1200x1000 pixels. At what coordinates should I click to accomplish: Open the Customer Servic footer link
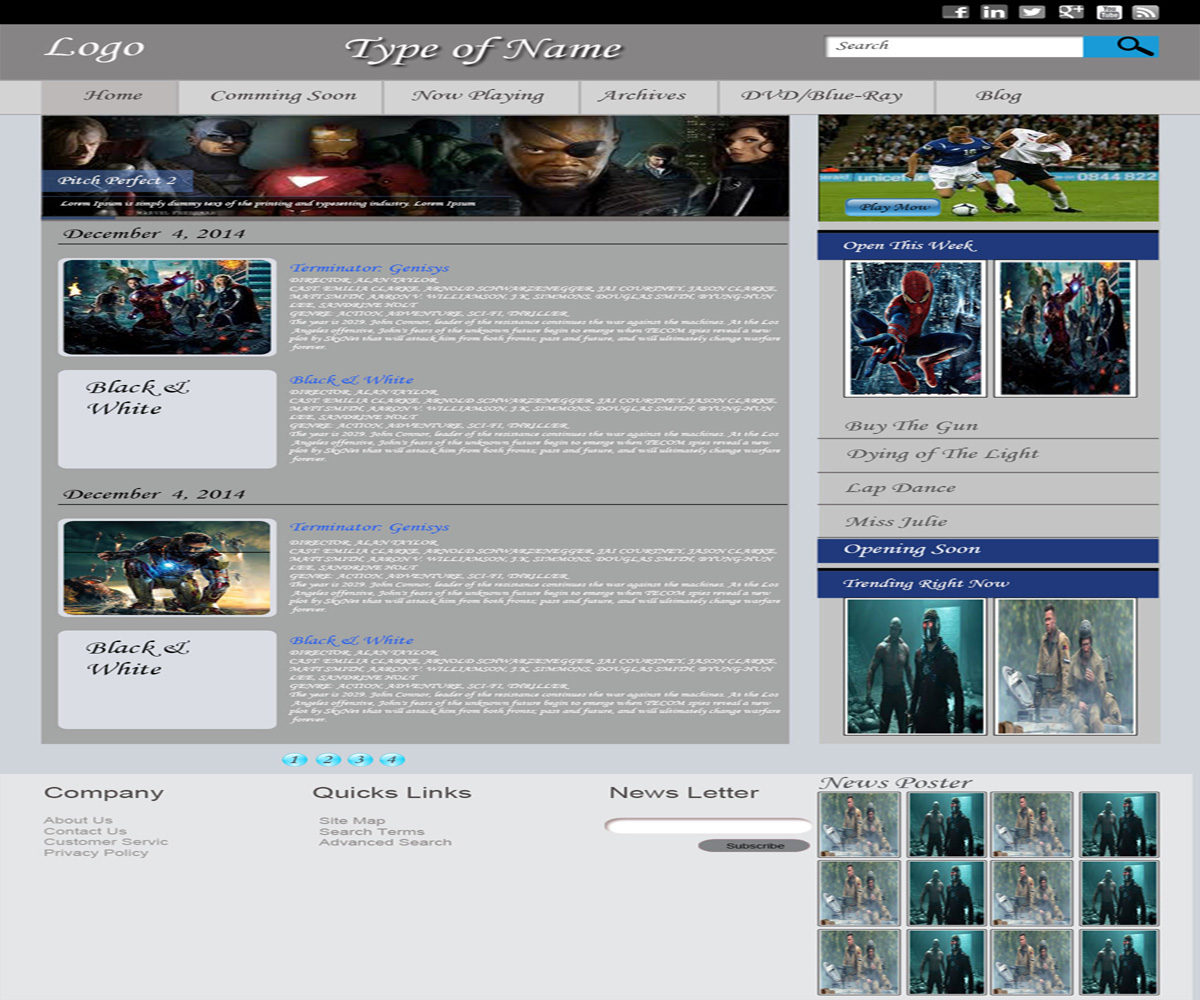[x=106, y=842]
